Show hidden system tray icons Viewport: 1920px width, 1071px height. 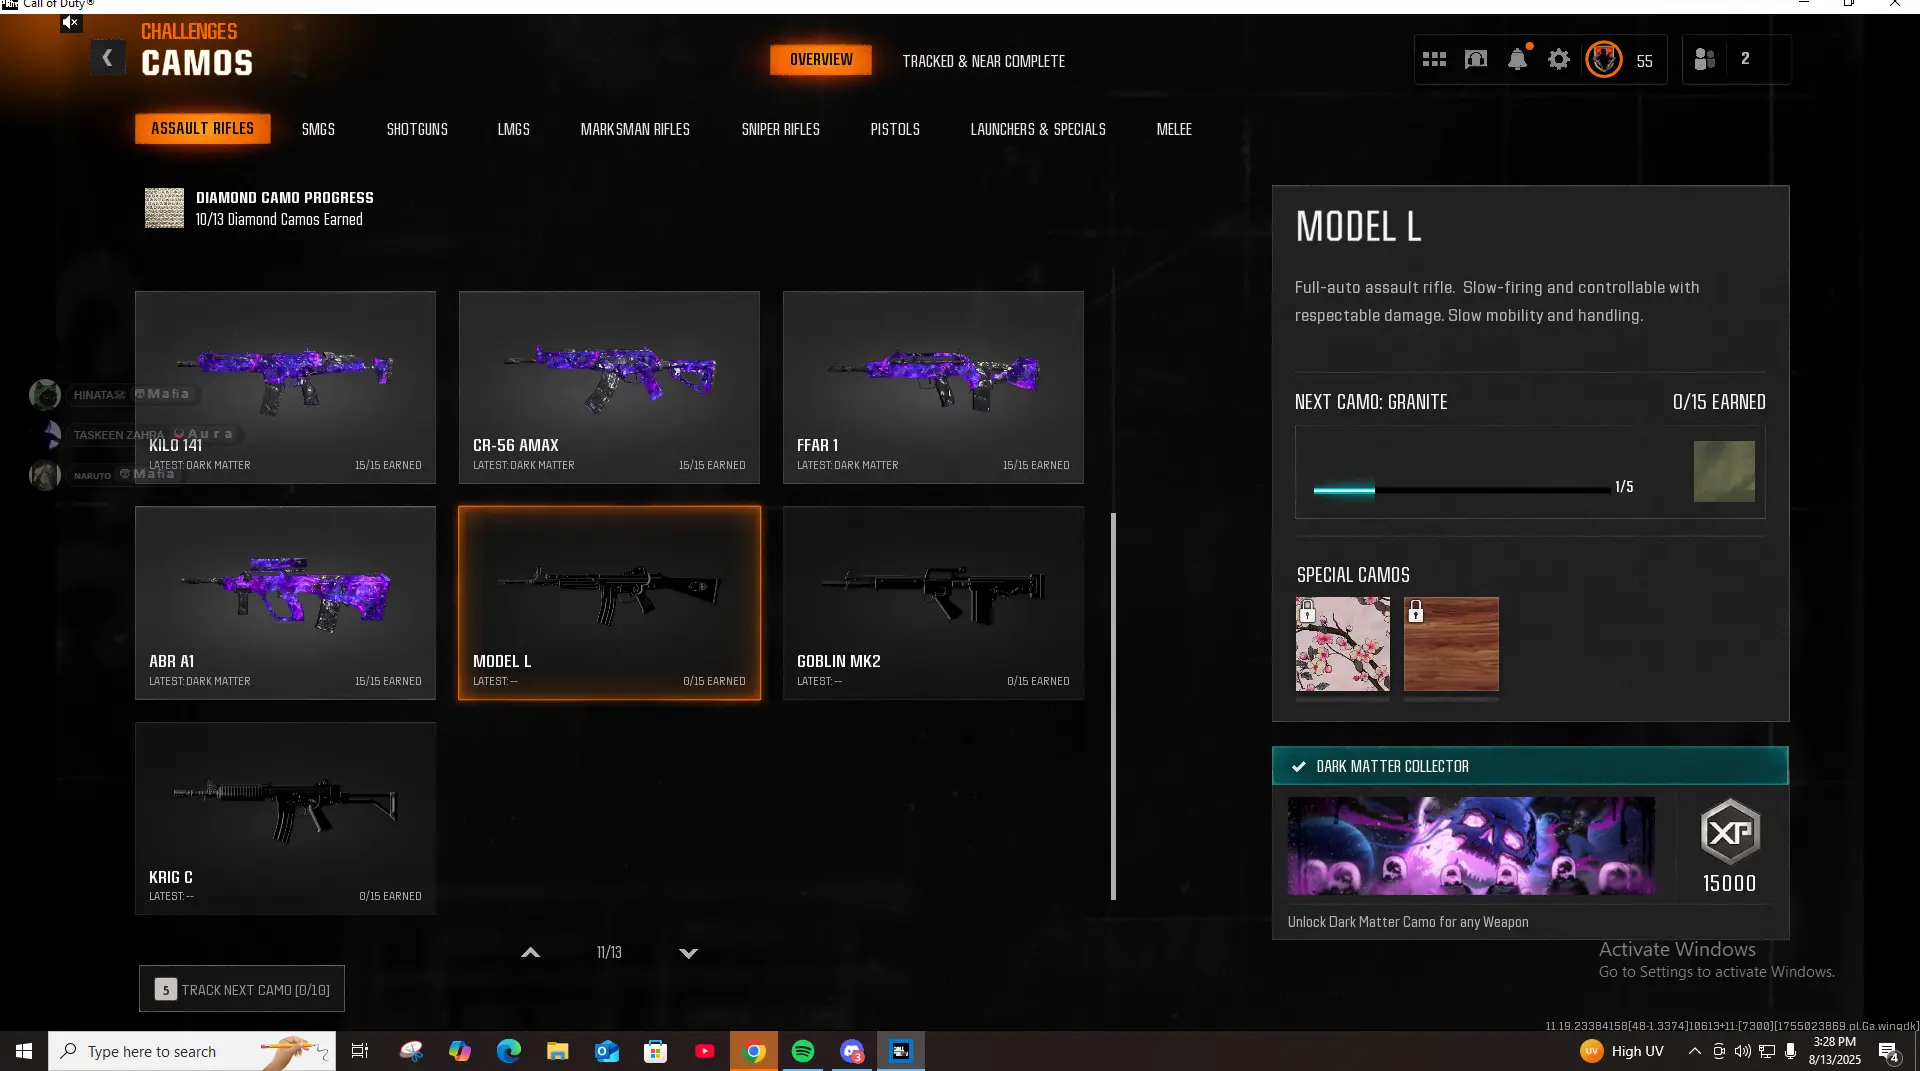(x=1694, y=1051)
